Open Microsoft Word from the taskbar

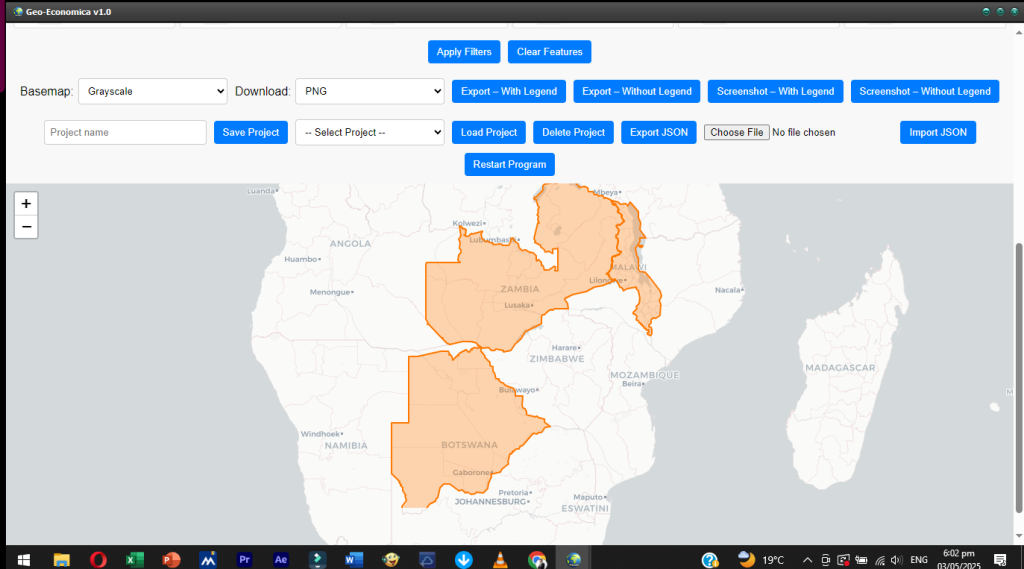tap(354, 560)
